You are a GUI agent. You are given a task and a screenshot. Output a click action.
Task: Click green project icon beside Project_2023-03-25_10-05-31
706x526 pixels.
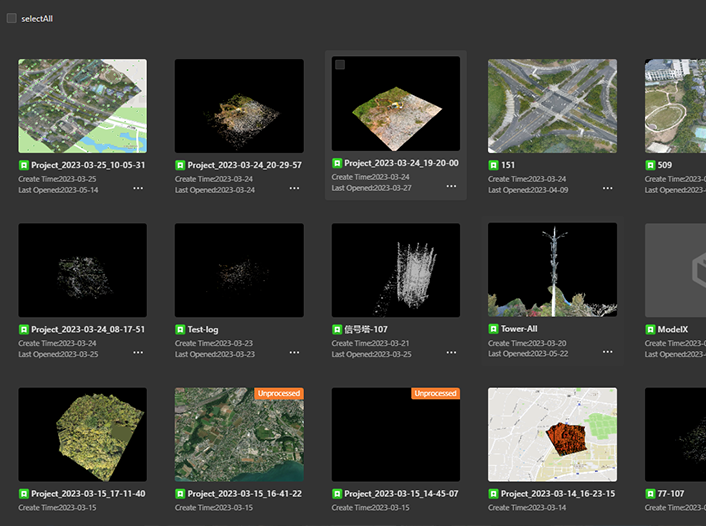pyautogui.click(x=23, y=165)
